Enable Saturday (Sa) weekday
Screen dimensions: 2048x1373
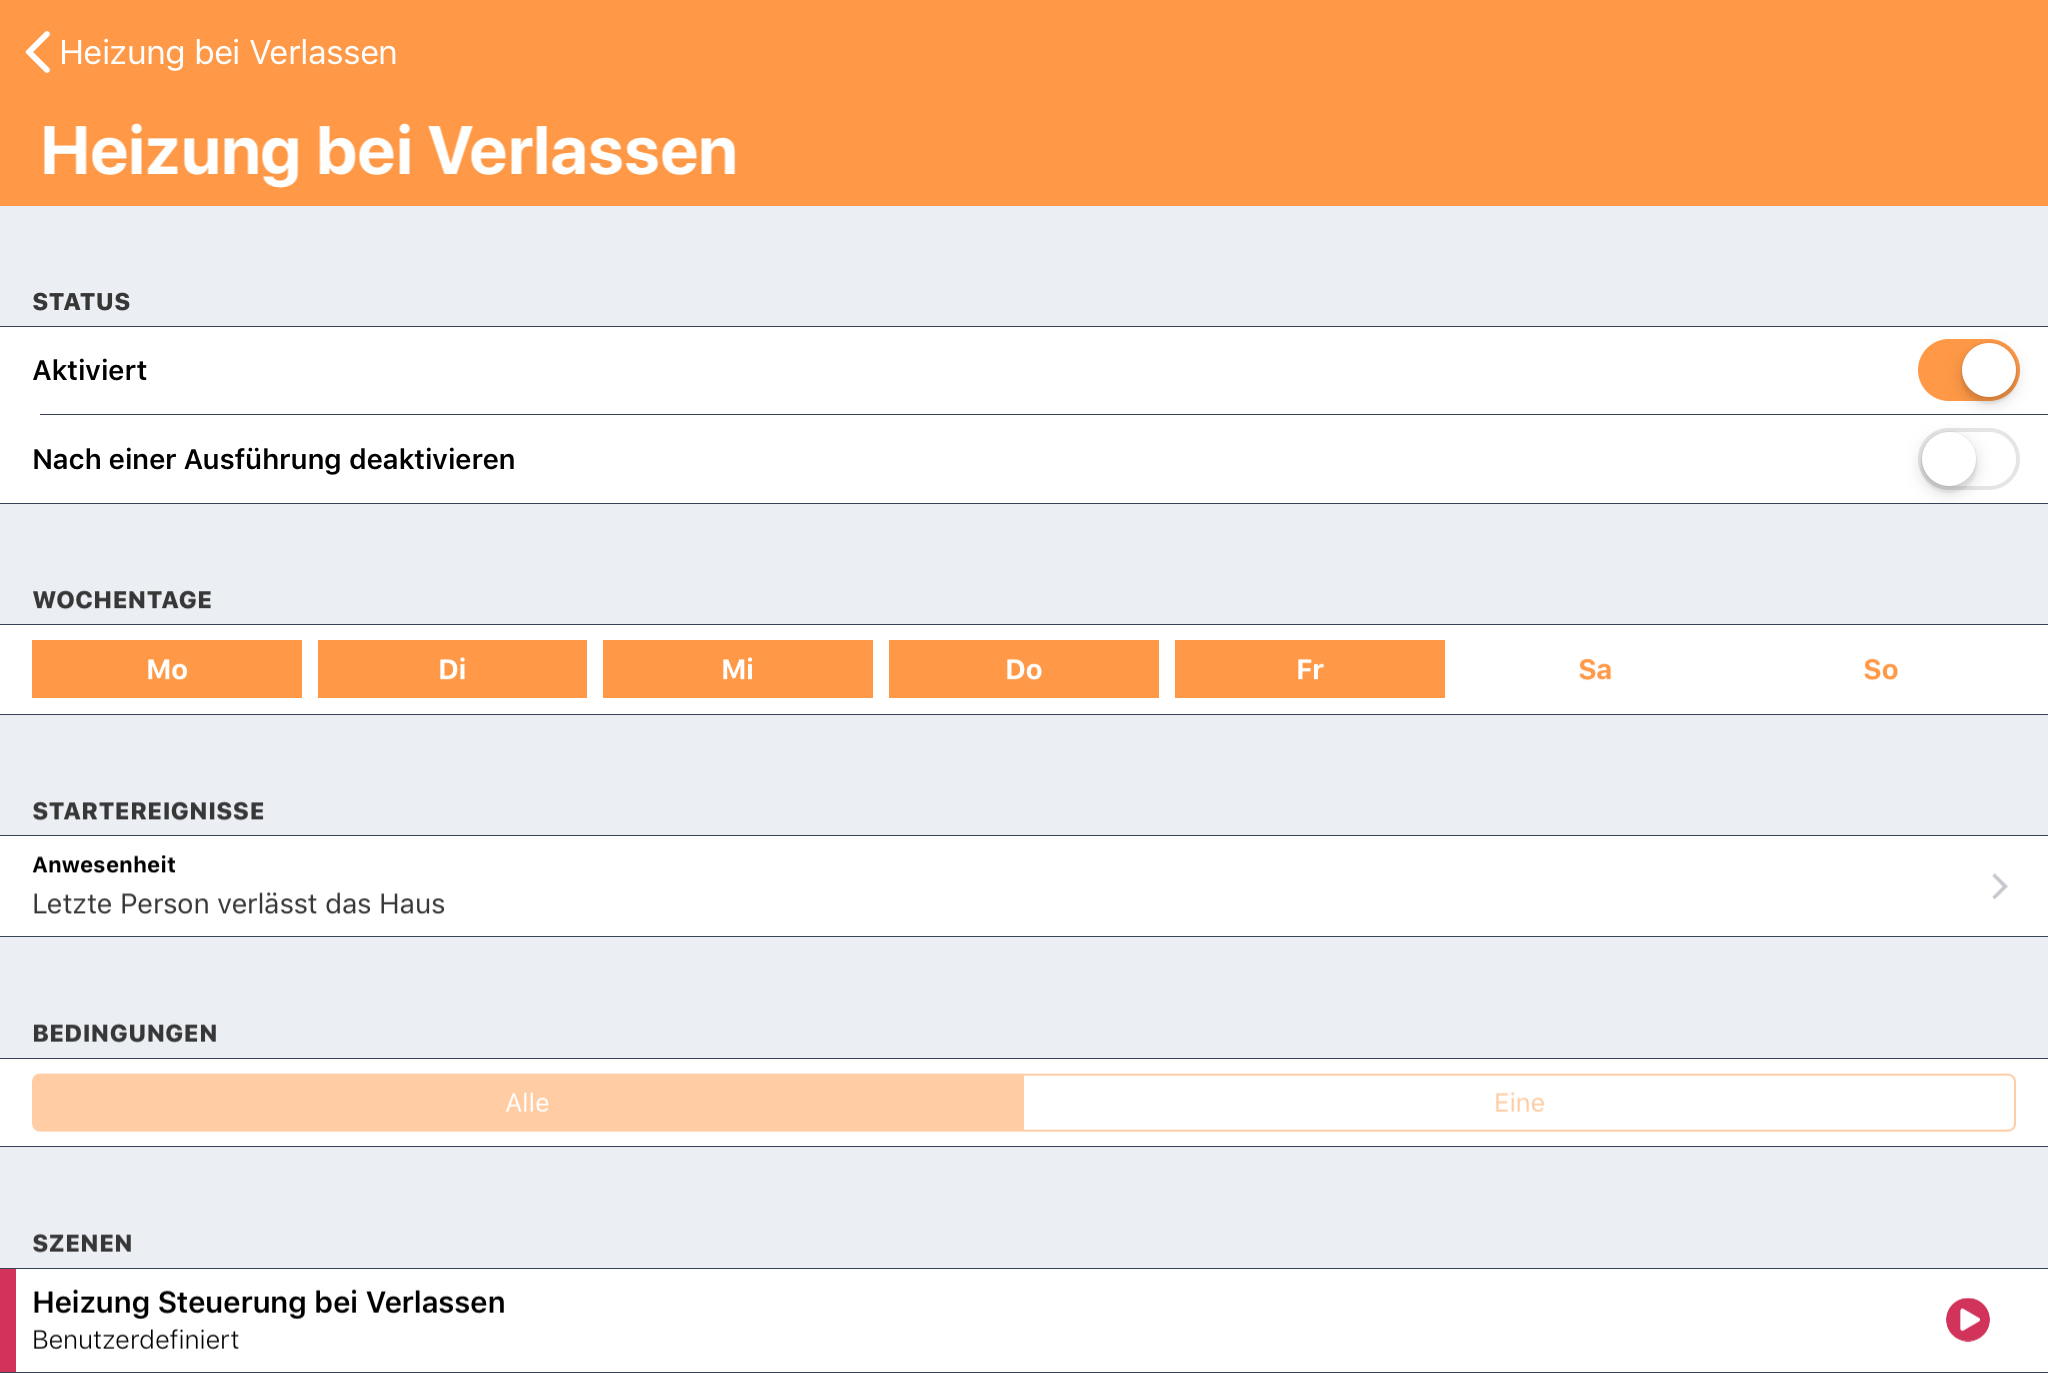1595,669
